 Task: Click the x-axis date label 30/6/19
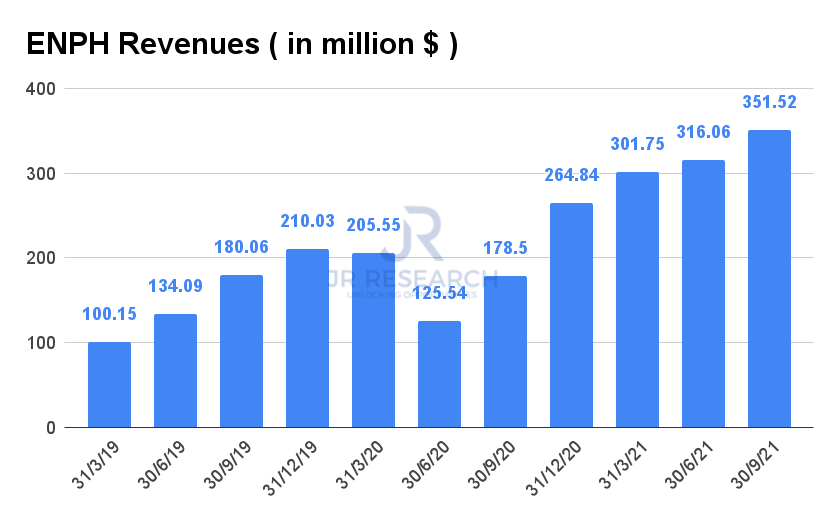click(x=162, y=464)
